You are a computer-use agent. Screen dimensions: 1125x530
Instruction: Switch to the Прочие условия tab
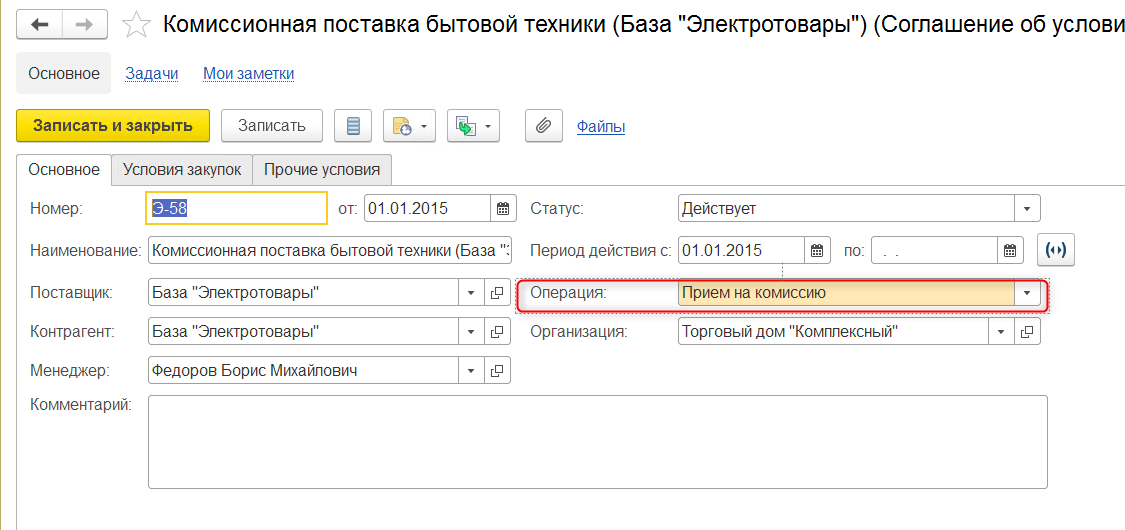click(322, 170)
